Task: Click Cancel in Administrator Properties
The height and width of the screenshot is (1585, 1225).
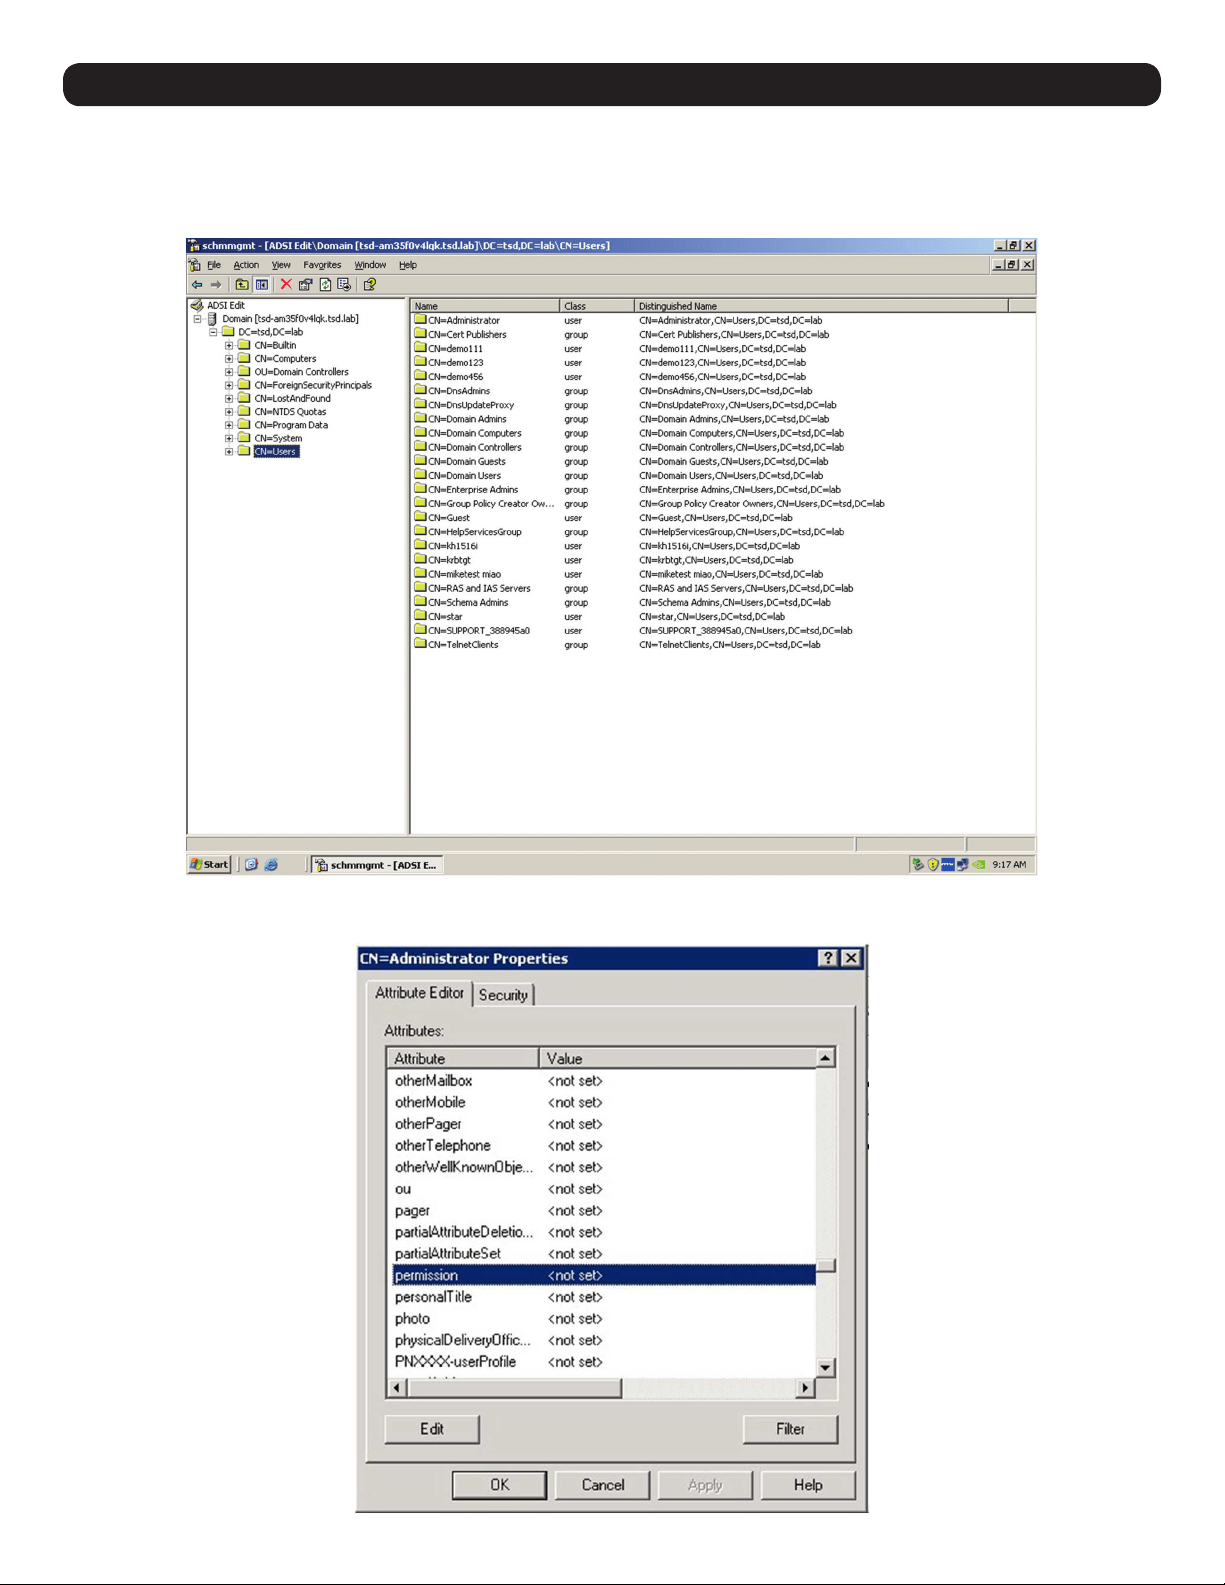Action: [x=603, y=1485]
